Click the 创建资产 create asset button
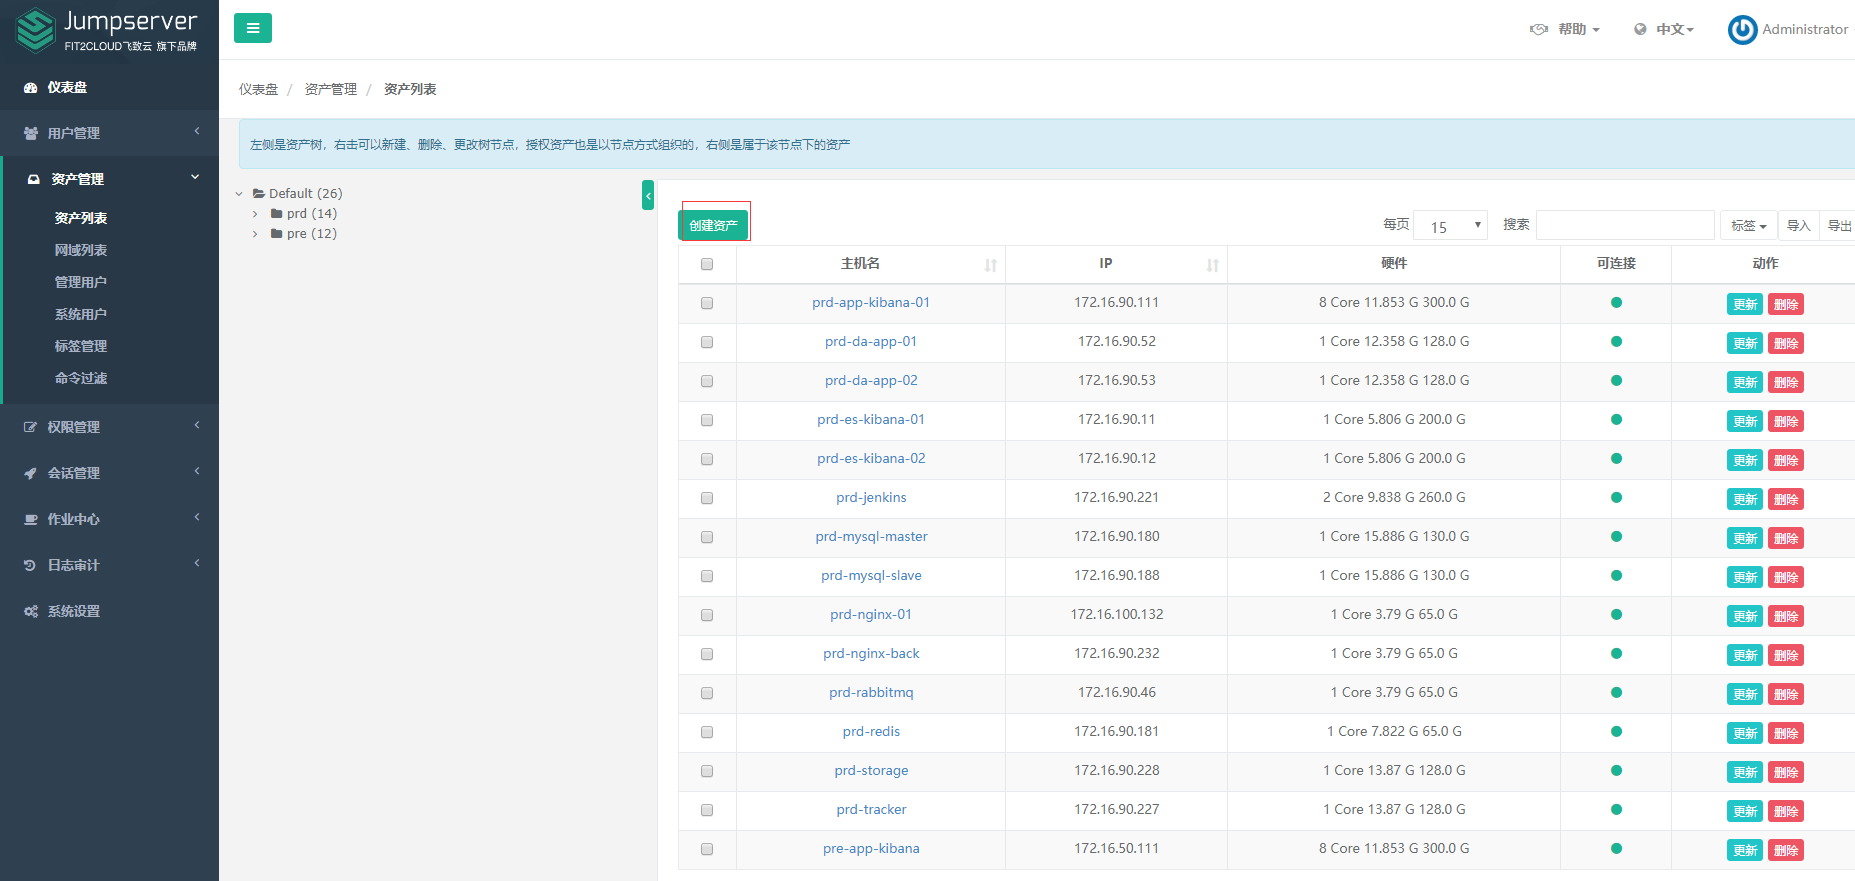This screenshot has width=1855, height=881. 714,226
